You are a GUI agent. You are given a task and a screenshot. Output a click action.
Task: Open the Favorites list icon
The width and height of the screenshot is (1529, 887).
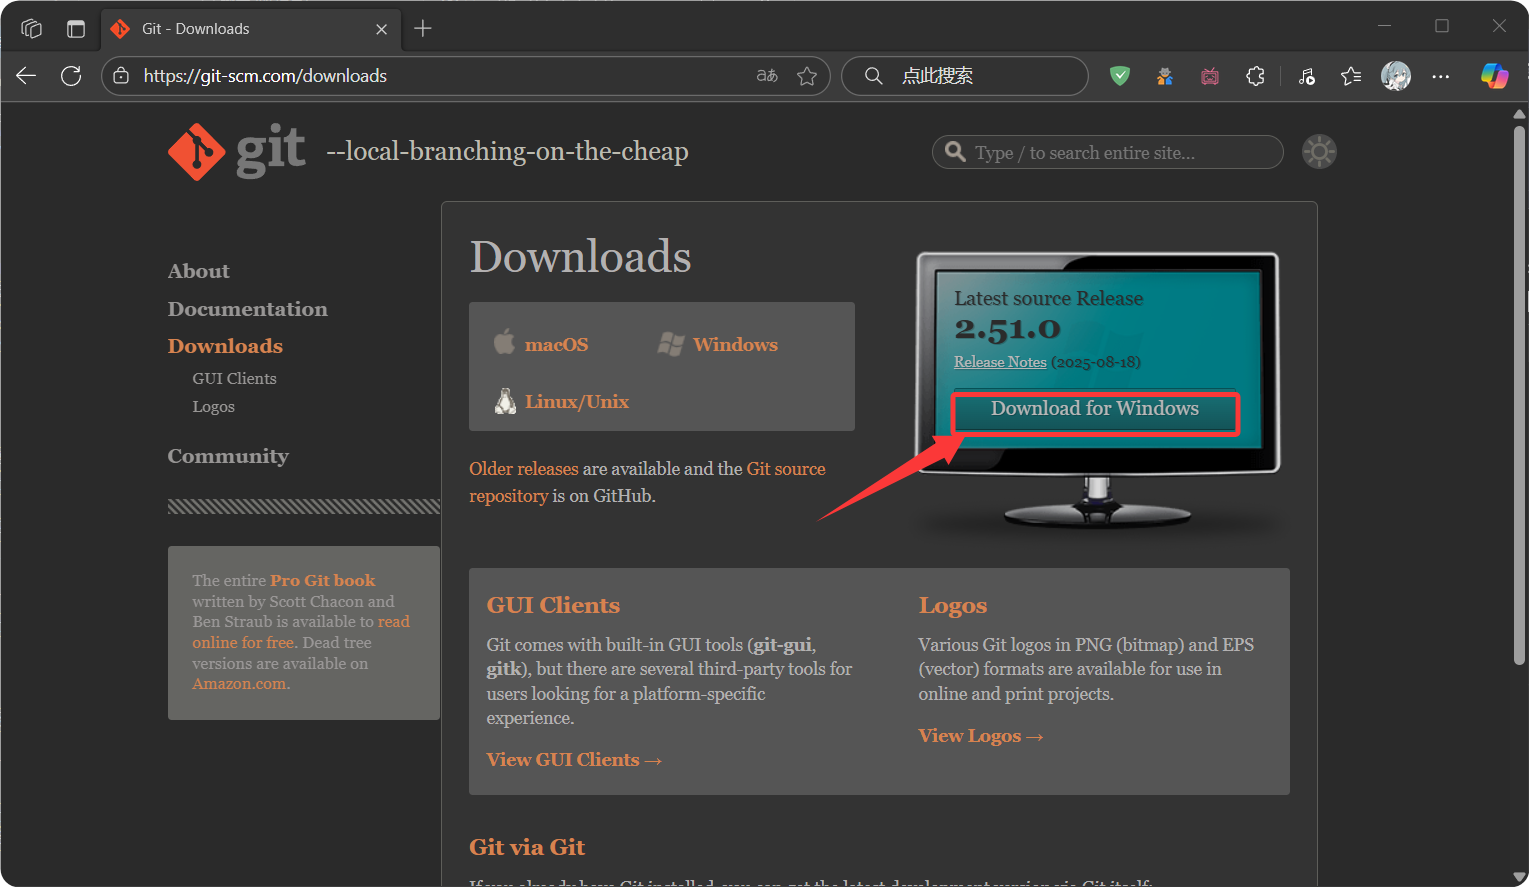click(1351, 76)
